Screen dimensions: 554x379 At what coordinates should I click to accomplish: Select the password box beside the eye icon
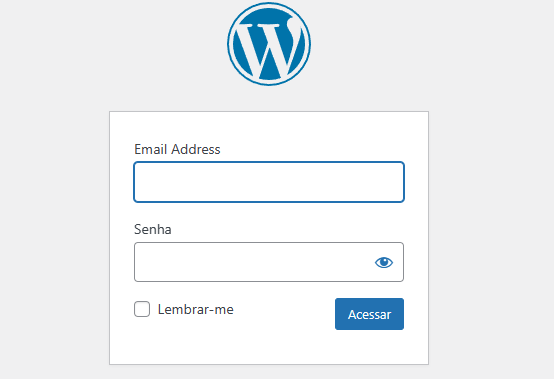point(254,262)
